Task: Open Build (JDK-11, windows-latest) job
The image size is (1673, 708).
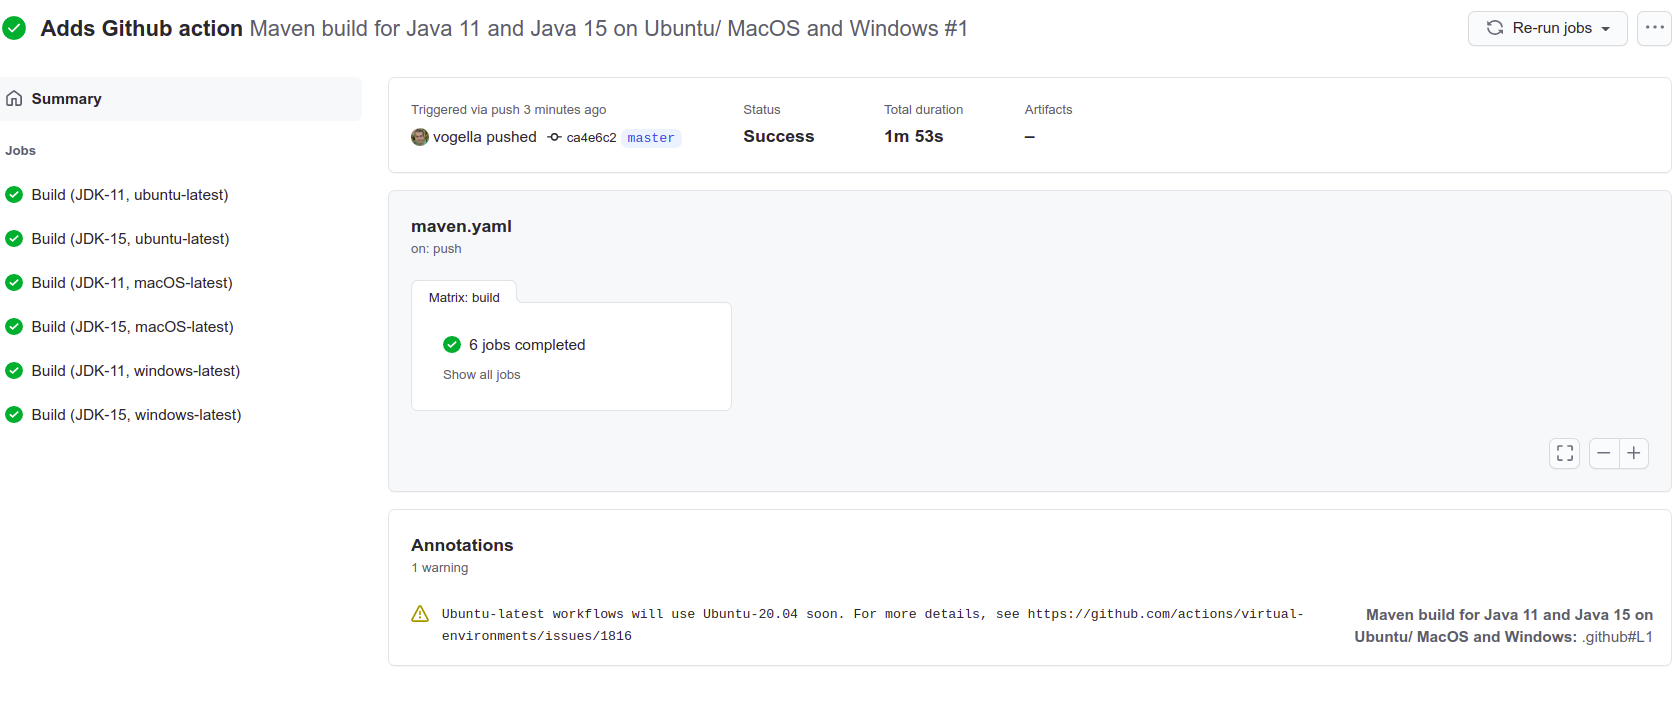Action: click(x=136, y=370)
